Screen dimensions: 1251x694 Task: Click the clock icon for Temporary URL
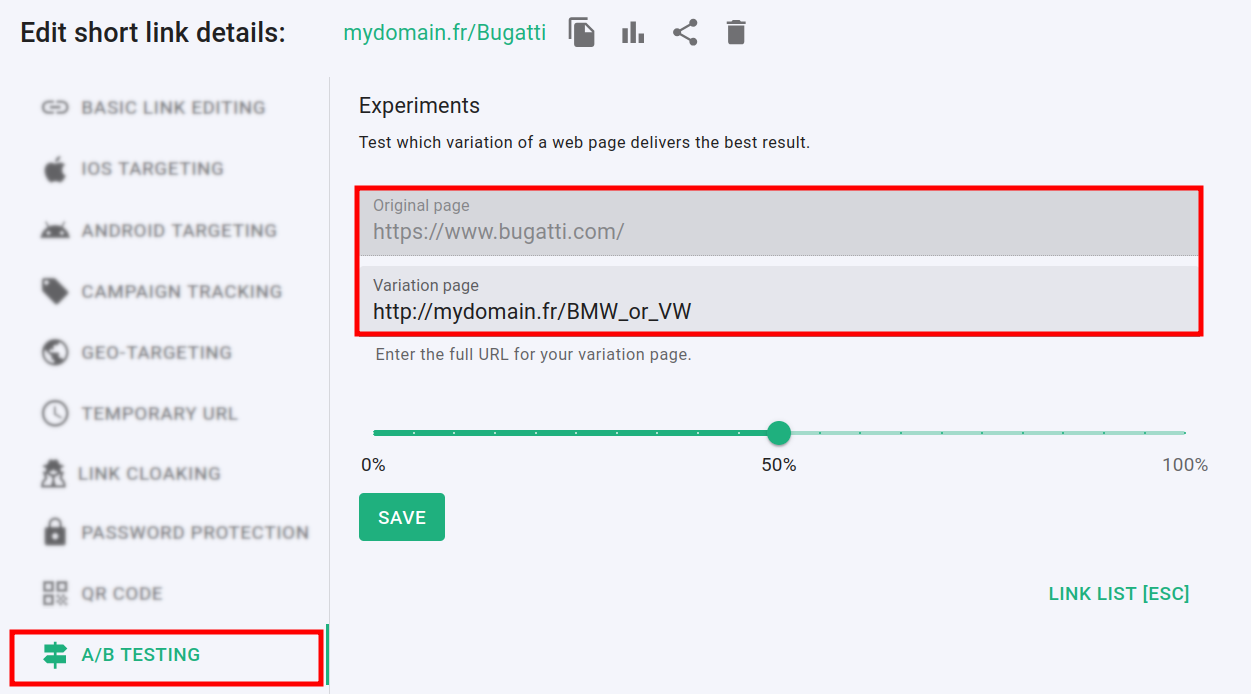(55, 413)
